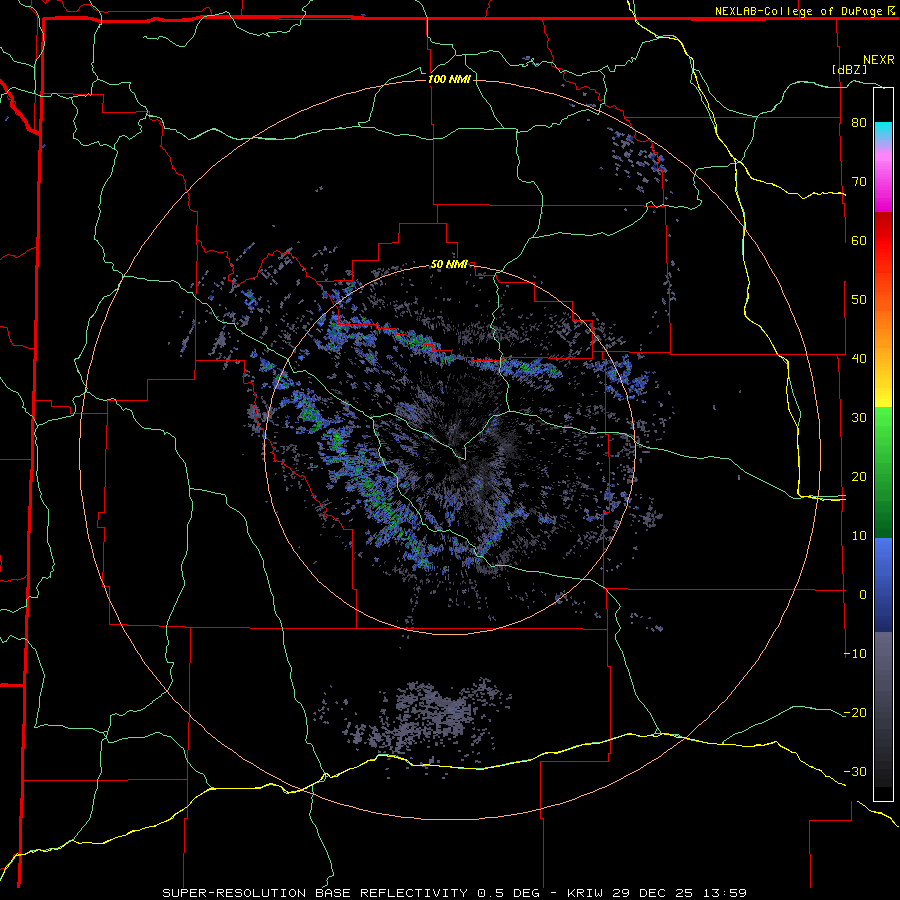Viewport: 900px width, 900px height.
Task: Click the gray low-reflectivity segment of color bar
Action: [x=883, y=709]
